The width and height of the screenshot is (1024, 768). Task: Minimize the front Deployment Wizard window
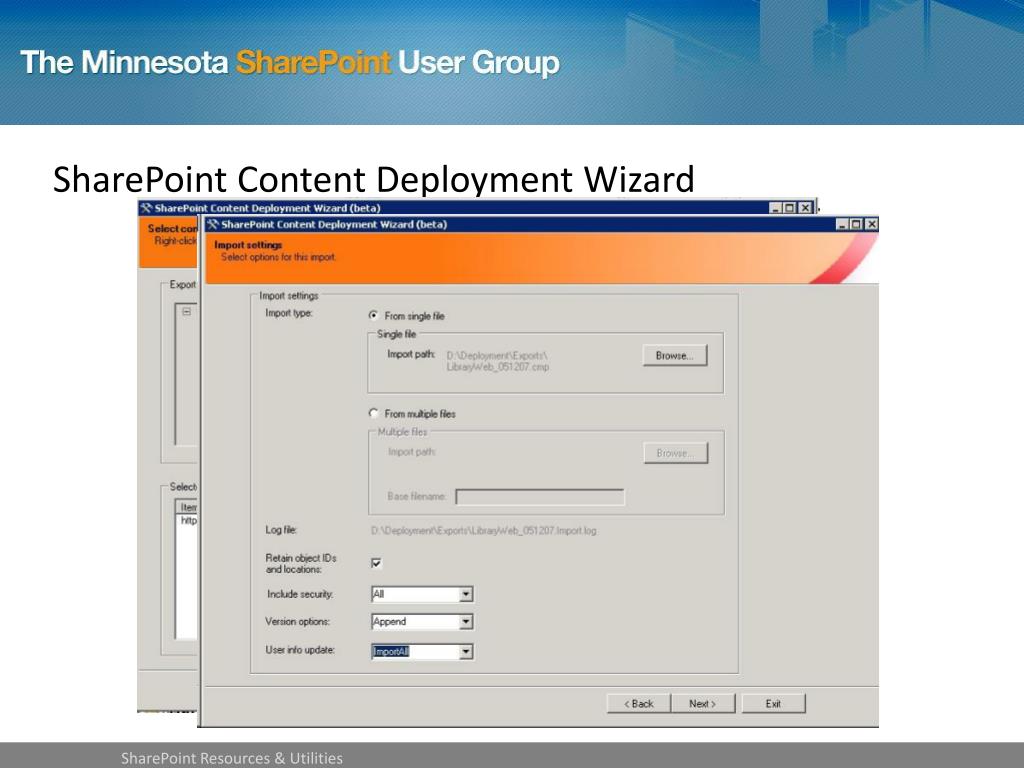(843, 224)
